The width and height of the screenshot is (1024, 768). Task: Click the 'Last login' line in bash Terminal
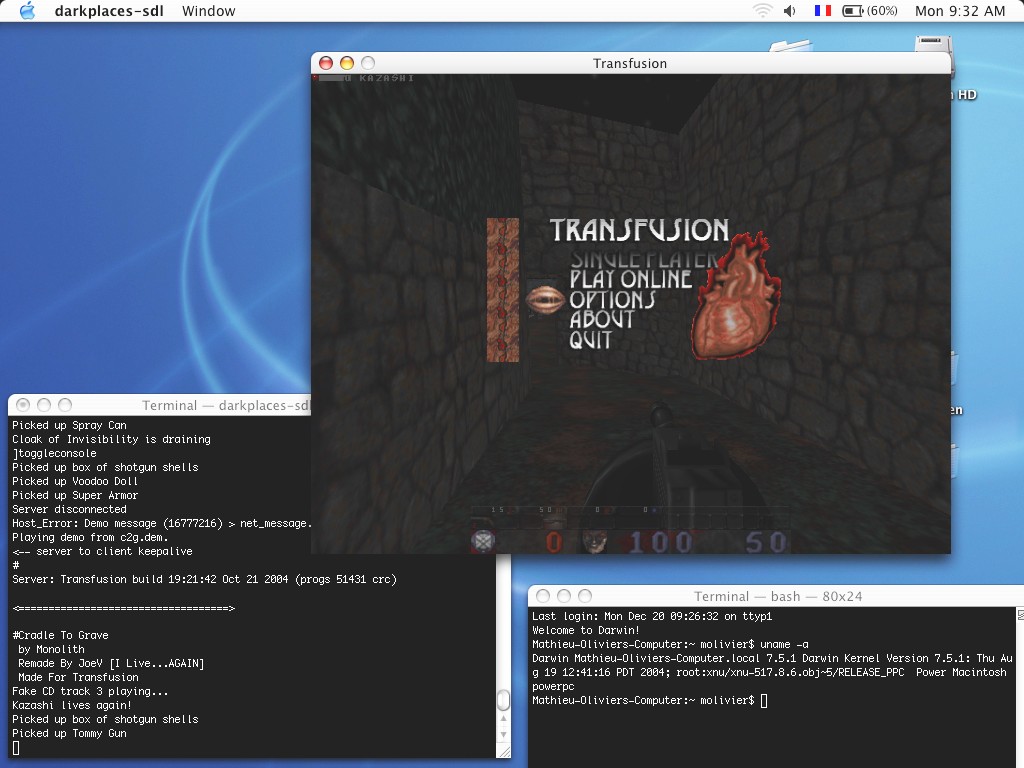652,616
